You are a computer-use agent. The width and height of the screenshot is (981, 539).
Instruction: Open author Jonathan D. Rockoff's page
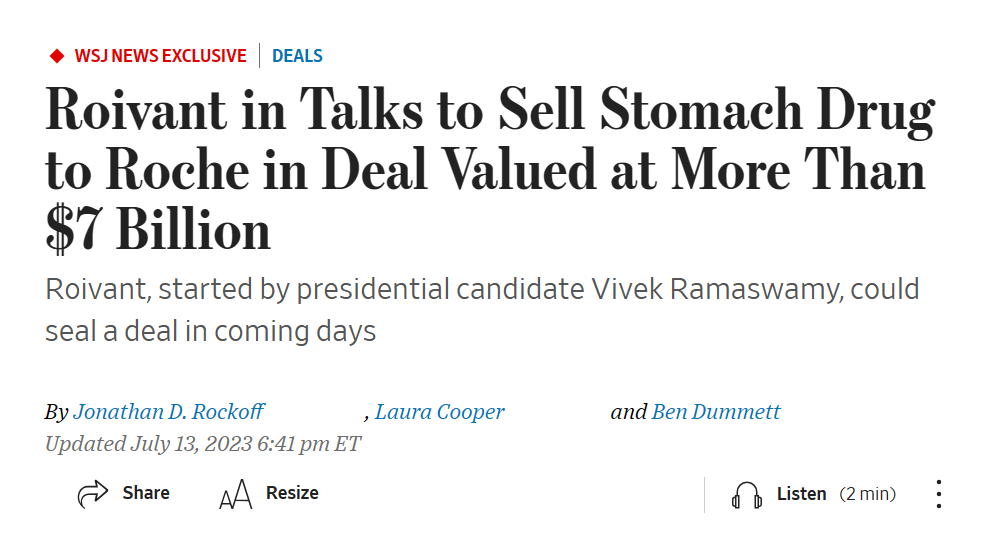point(169,411)
